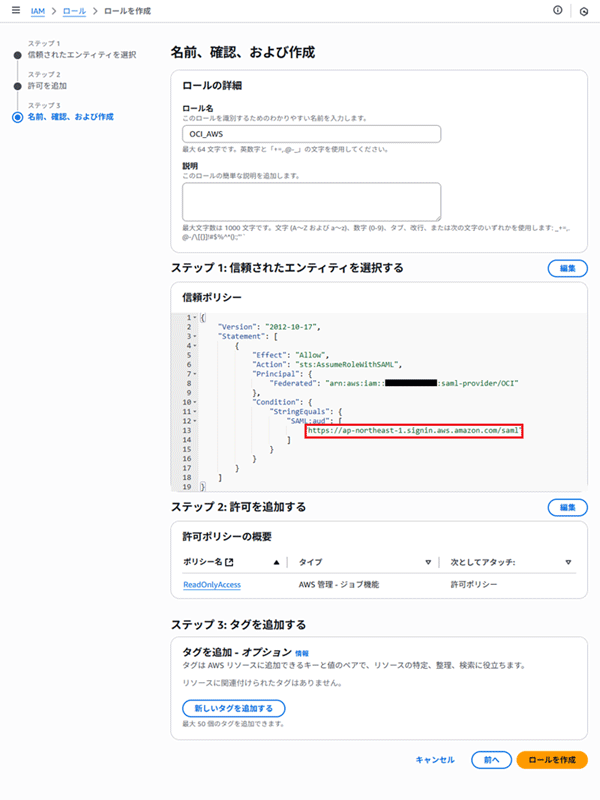Go to IAM breadcrumb link
This screenshot has width=600, height=800.
click(x=38, y=11)
